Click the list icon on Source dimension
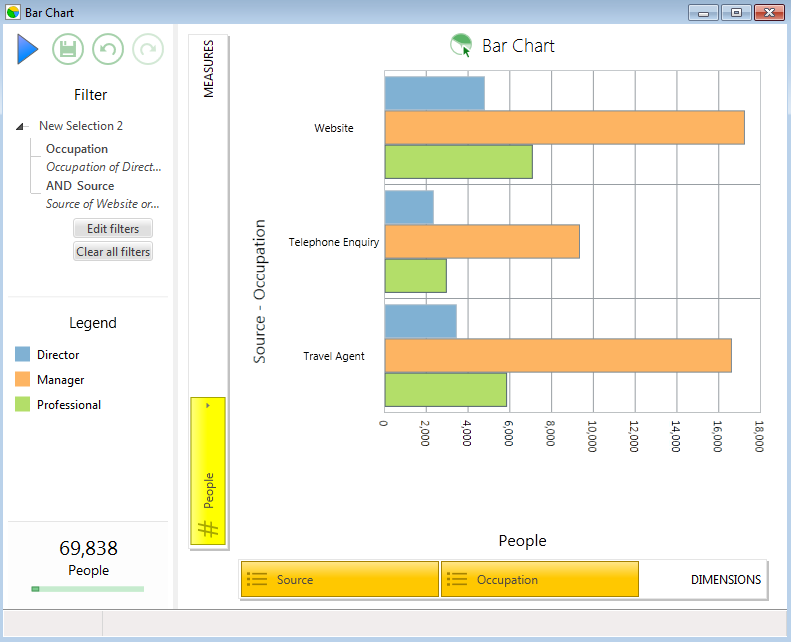Image resolution: width=791 pixels, height=642 pixels. (x=257, y=579)
